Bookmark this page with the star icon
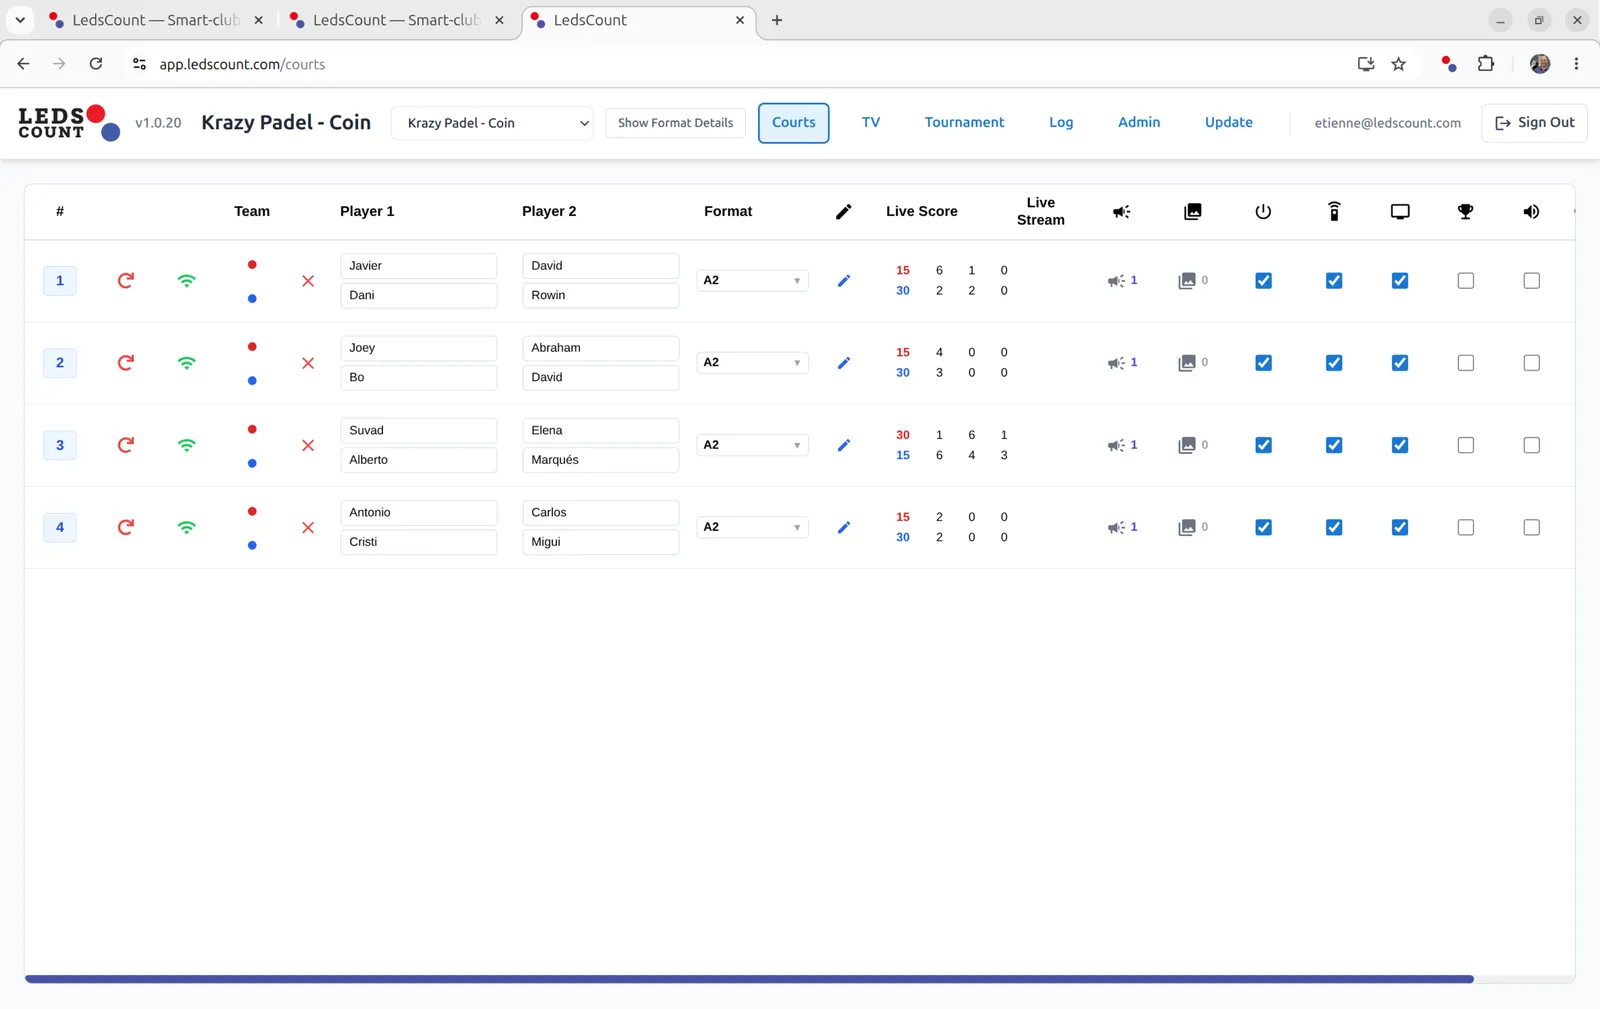This screenshot has height=1009, width=1600. click(1399, 64)
